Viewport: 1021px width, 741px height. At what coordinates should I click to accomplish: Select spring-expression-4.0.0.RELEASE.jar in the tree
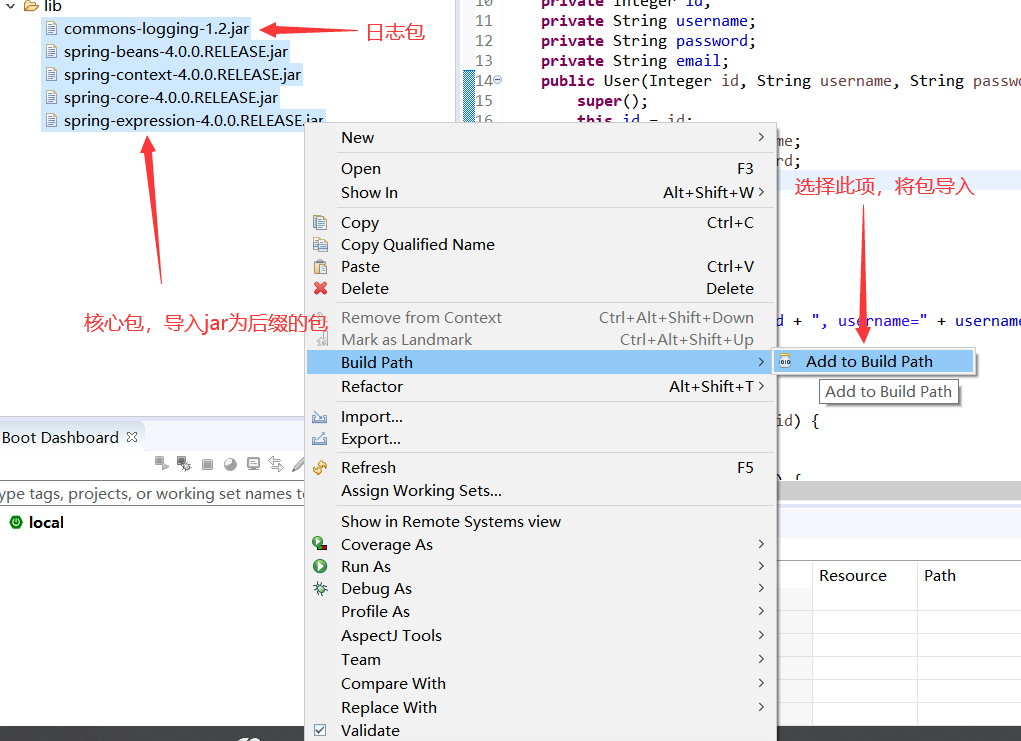click(x=193, y=120)
